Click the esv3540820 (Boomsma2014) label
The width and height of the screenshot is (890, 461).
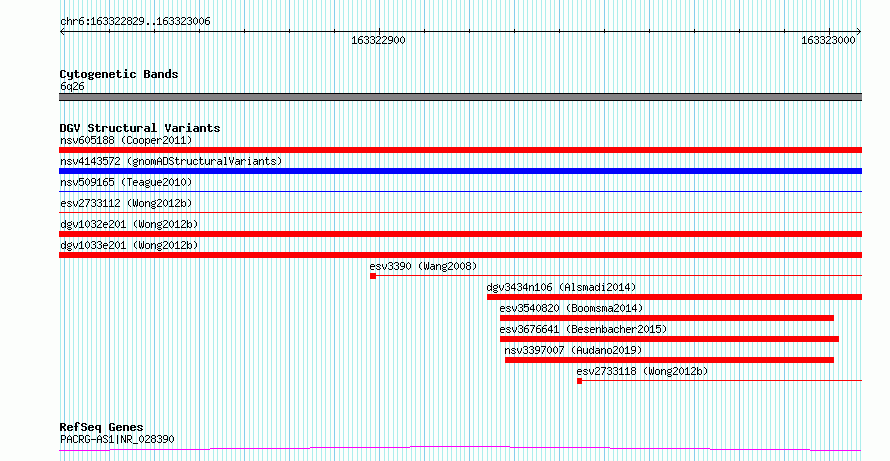[571, 308]
